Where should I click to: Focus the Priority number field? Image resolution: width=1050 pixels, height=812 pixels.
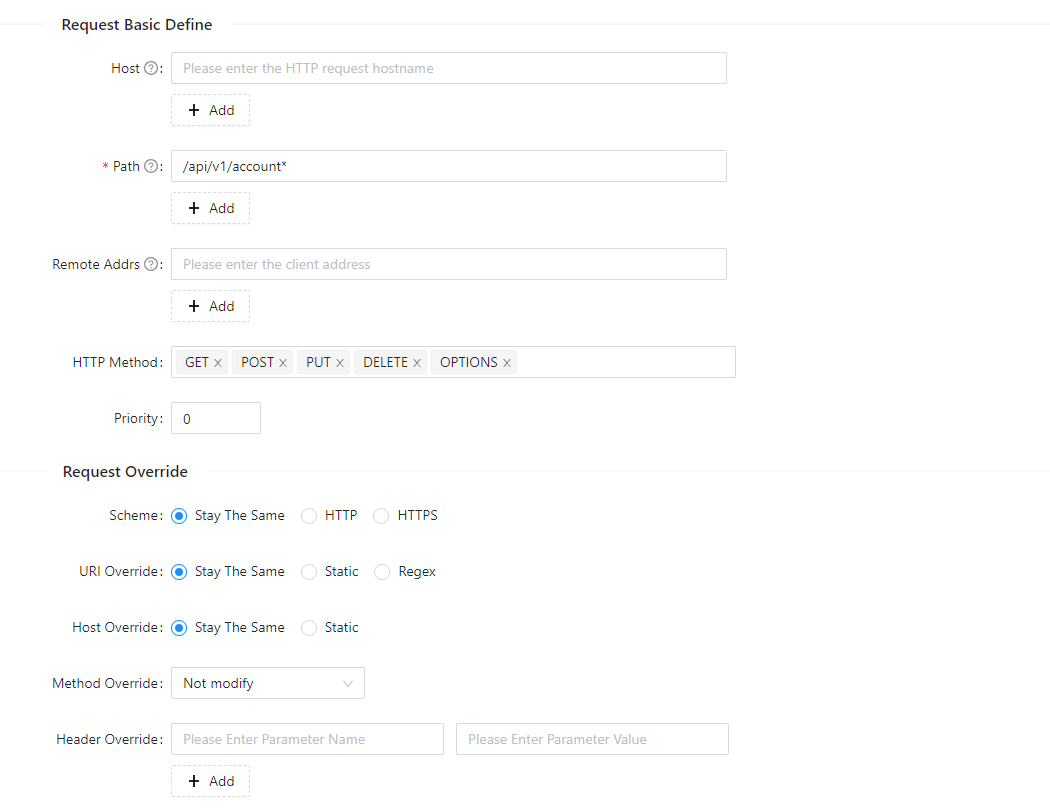pyautogui.click(x=216, y=419)
